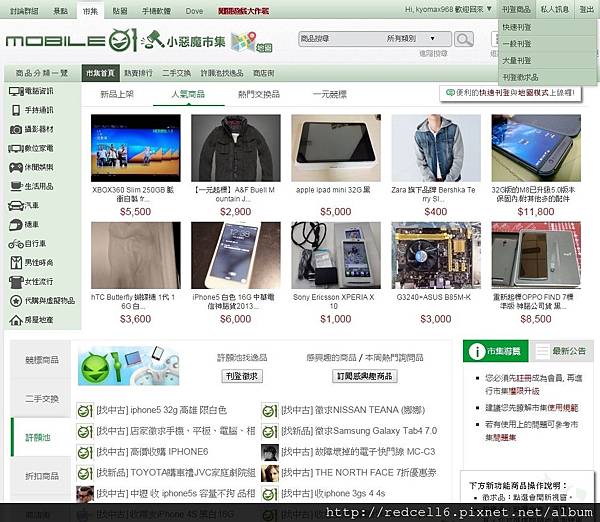
Task: Open the 刊登商品 dropdown menu
Action: click(x=516, y=10)
